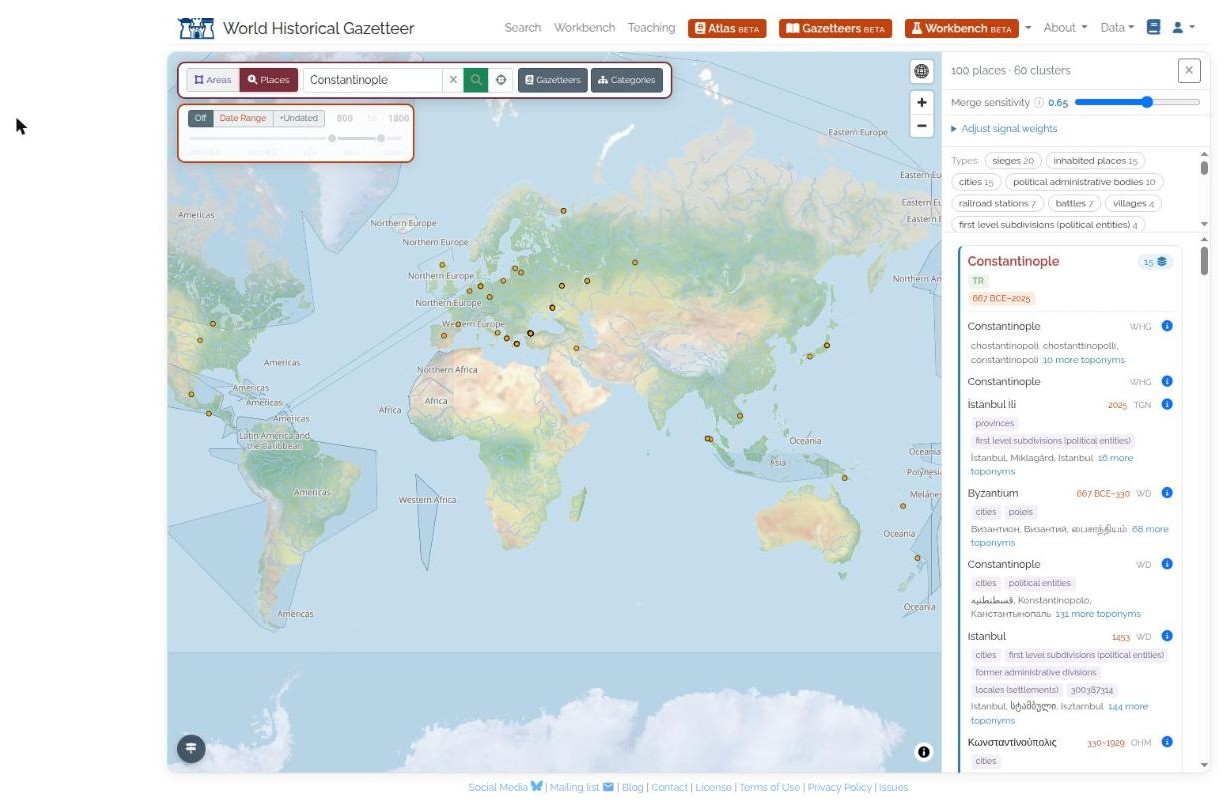Open the Terms of Use footer link
Viewport: 1229px width, 809px height.
tap(770, 787)
